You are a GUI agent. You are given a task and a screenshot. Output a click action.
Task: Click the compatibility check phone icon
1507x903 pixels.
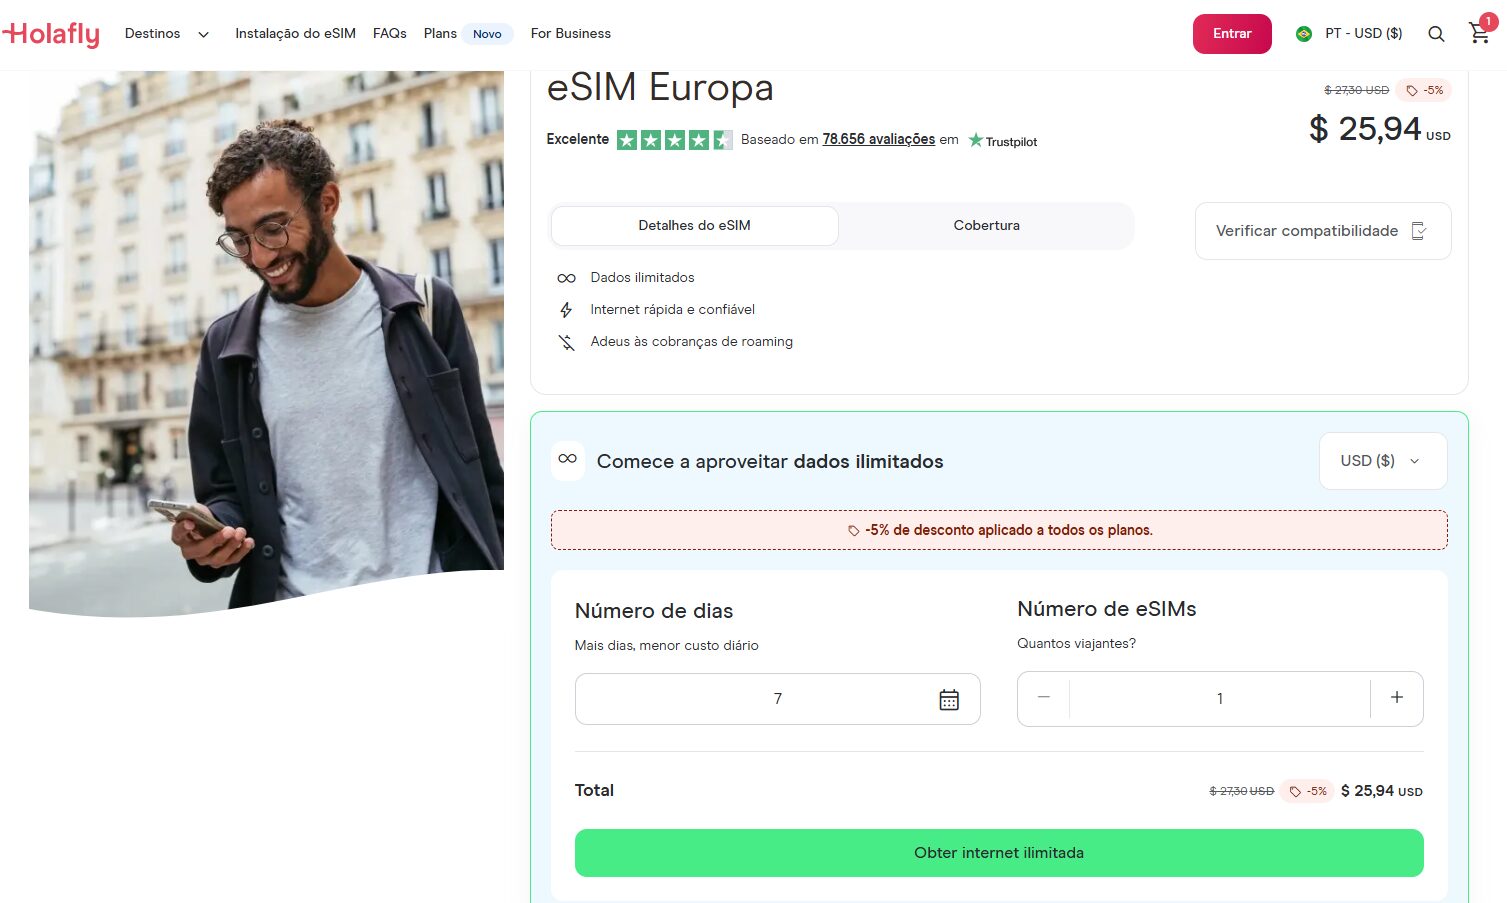coord(1419,231)
